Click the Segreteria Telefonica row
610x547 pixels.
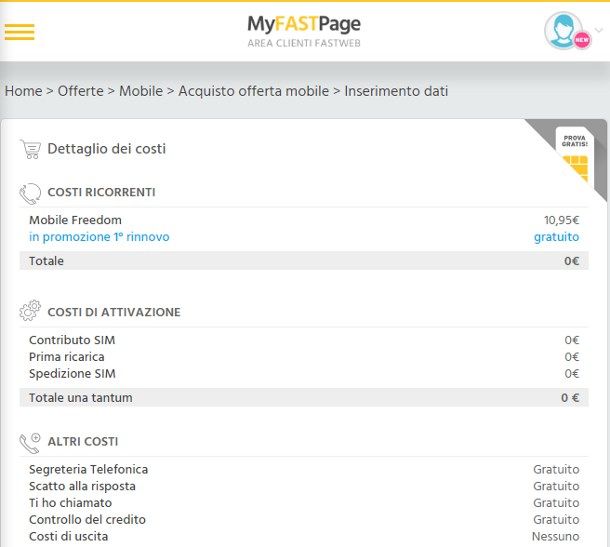point(88,469)
